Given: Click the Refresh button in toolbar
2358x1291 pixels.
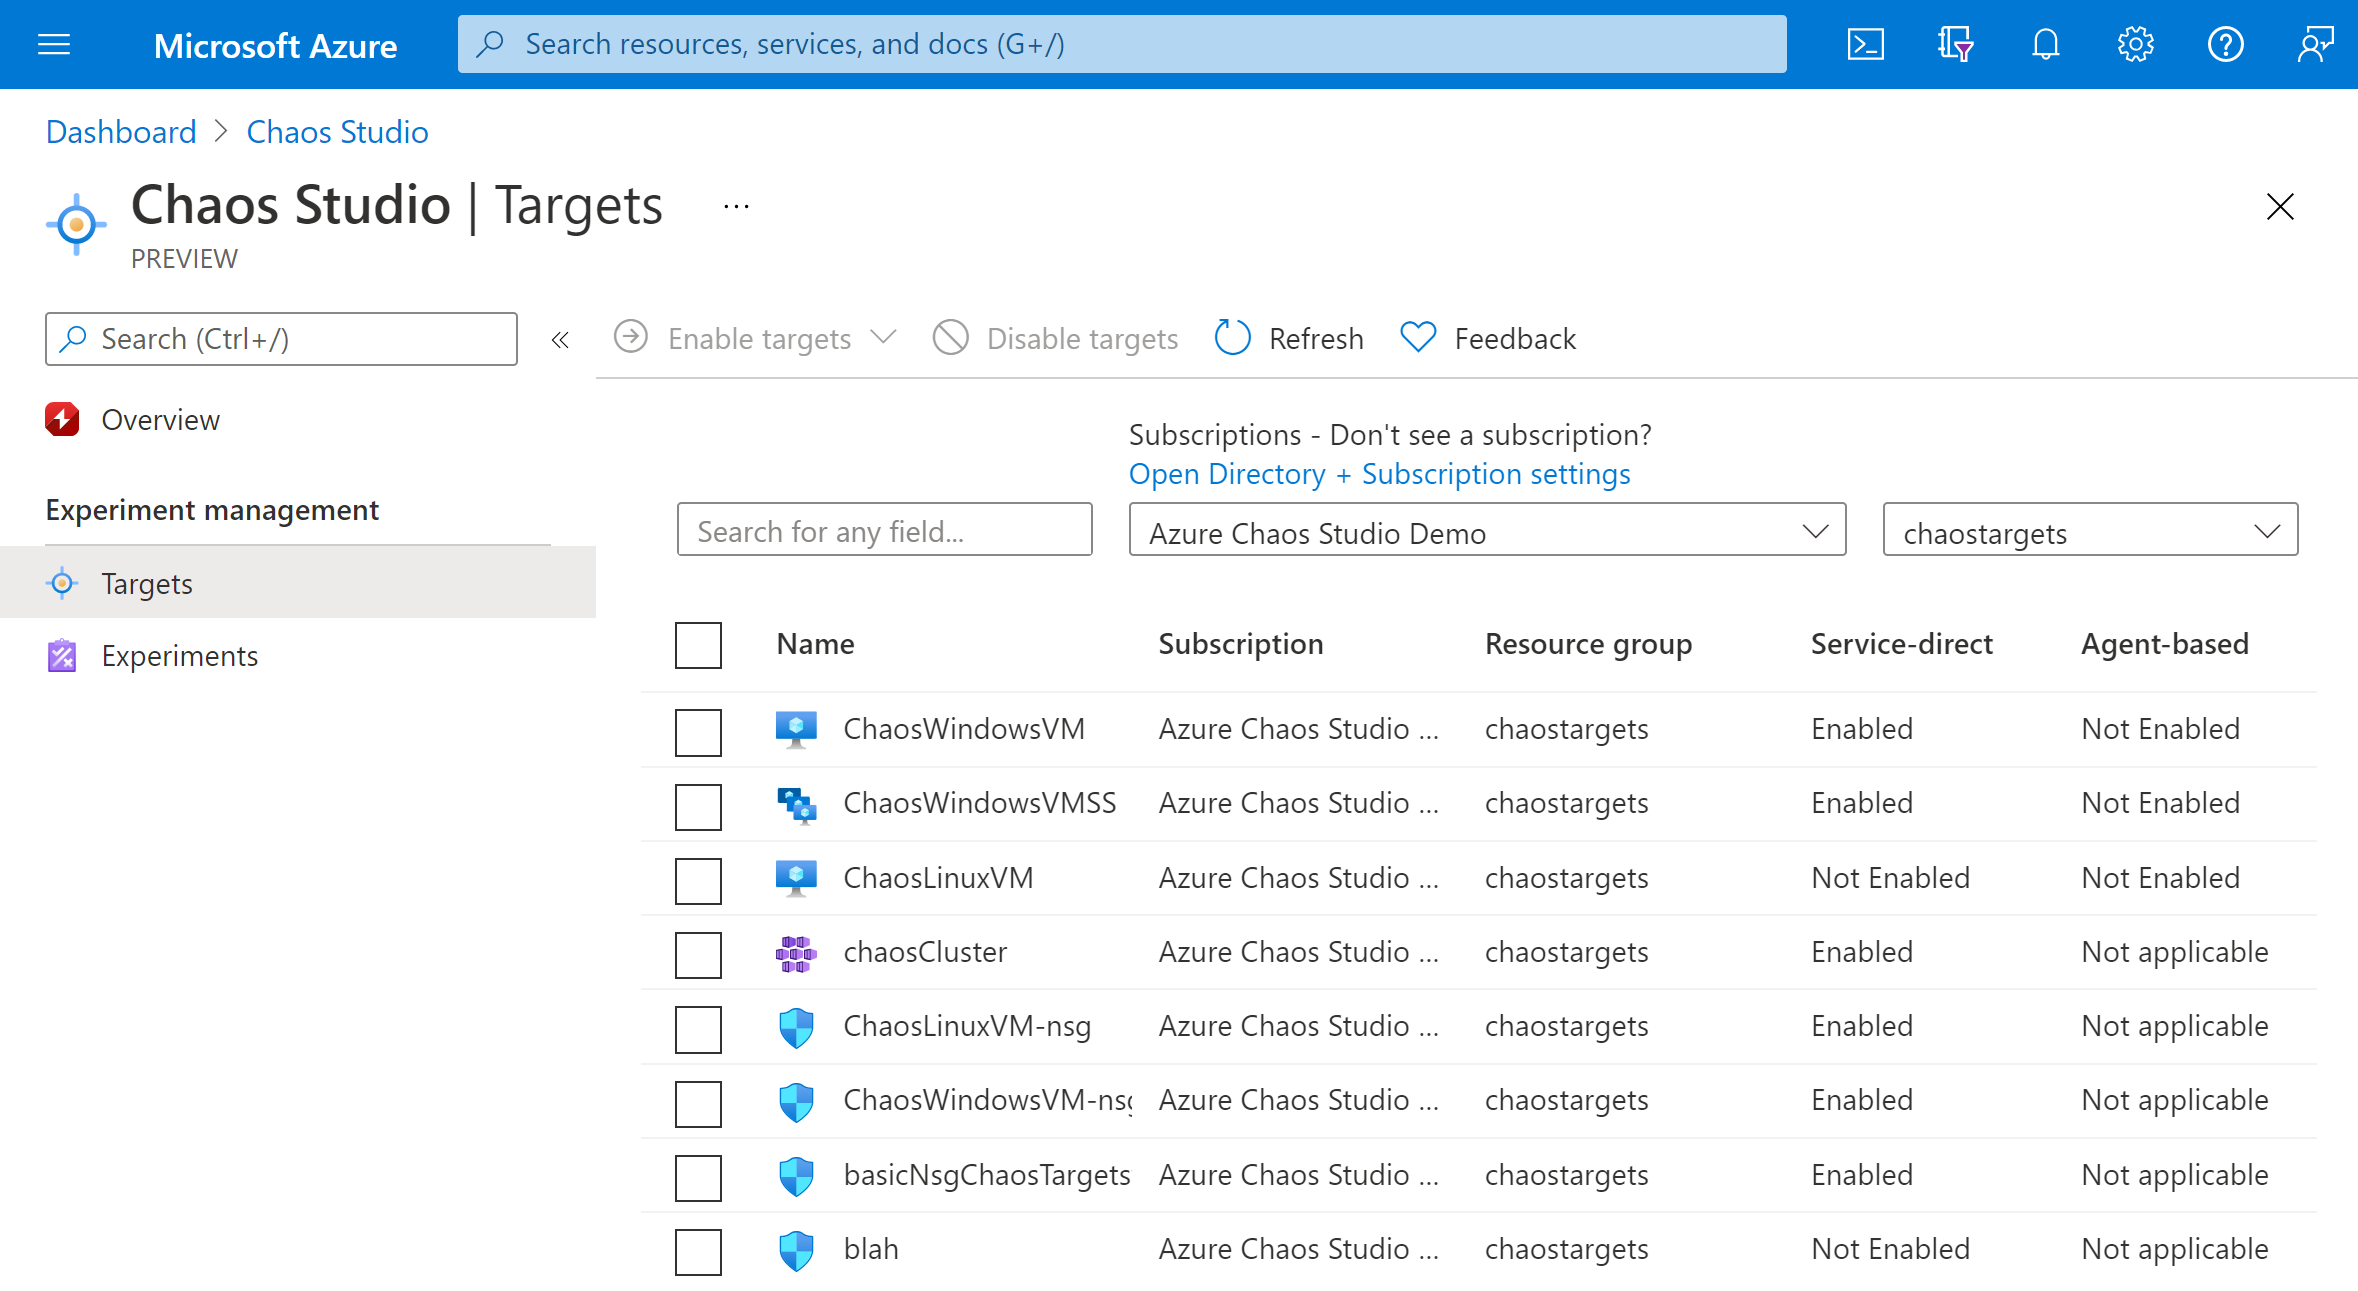Looking at the screenshot, I should click(1289, 339).
